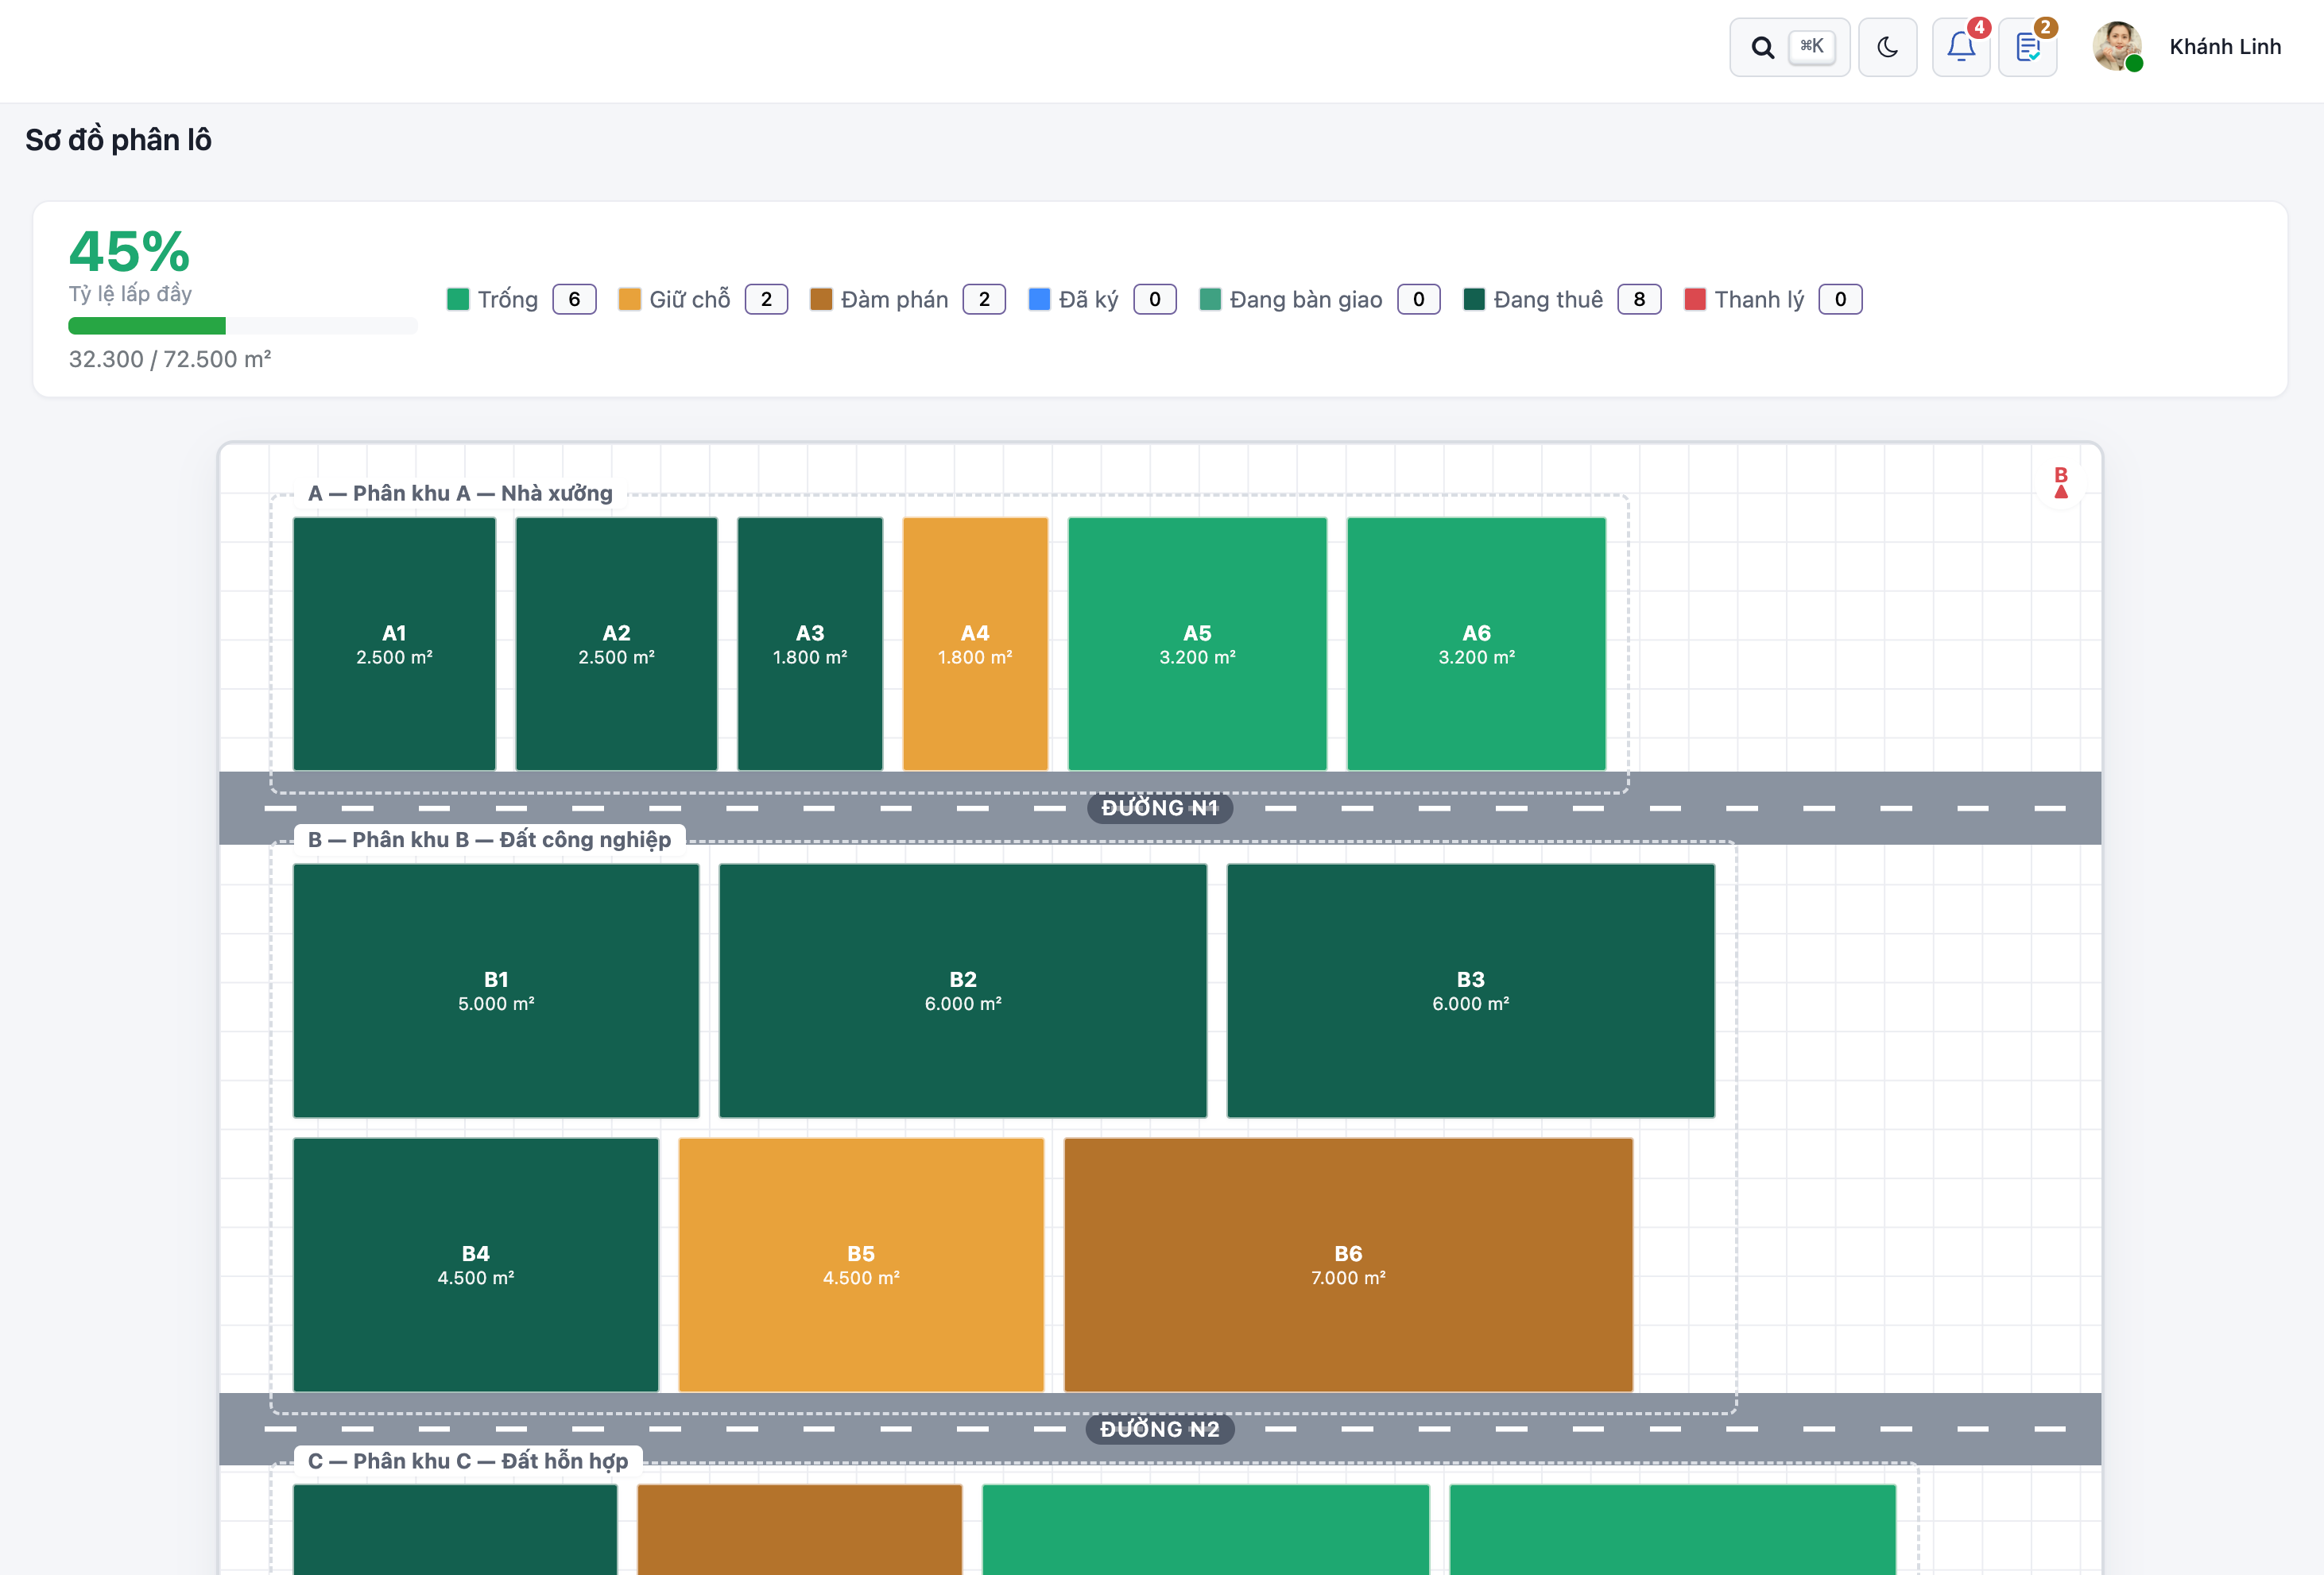Click the count badge beside Thanh lý
2324x1575 pixels.
pos(1841,299)
